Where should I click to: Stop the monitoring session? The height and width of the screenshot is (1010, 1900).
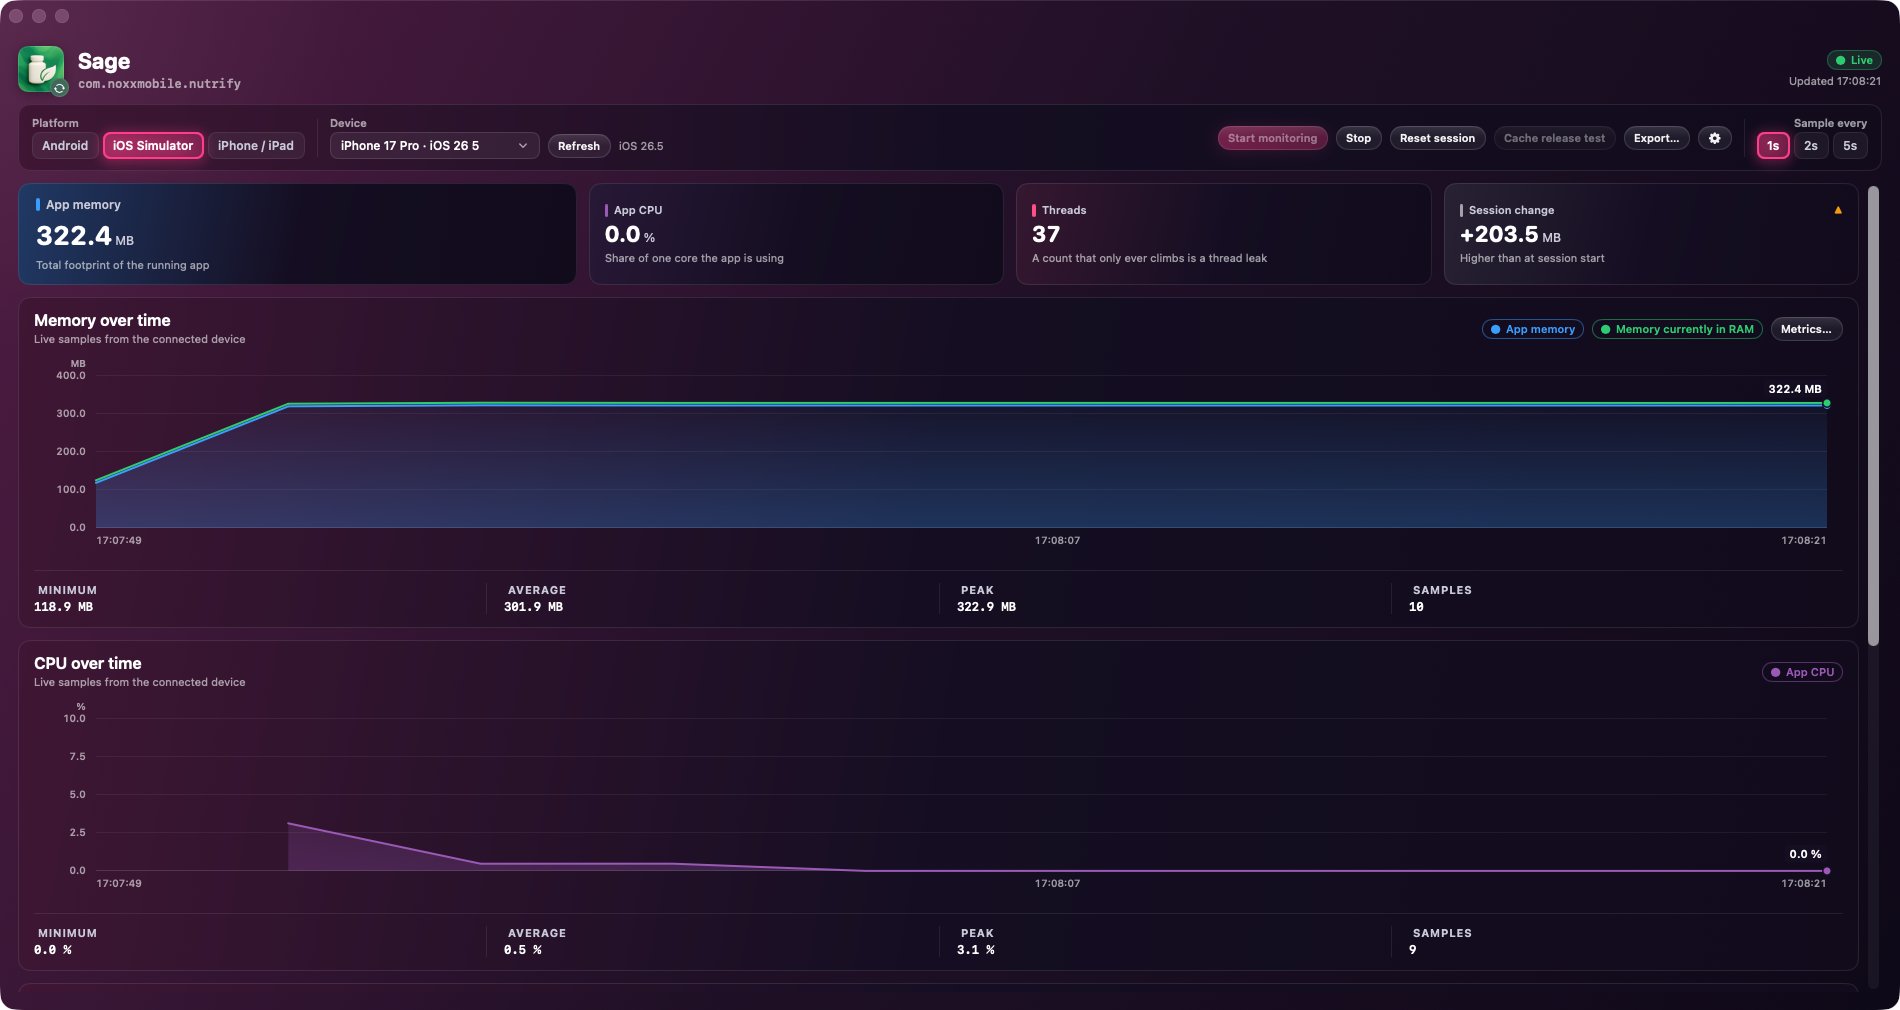click(1358, 138)
